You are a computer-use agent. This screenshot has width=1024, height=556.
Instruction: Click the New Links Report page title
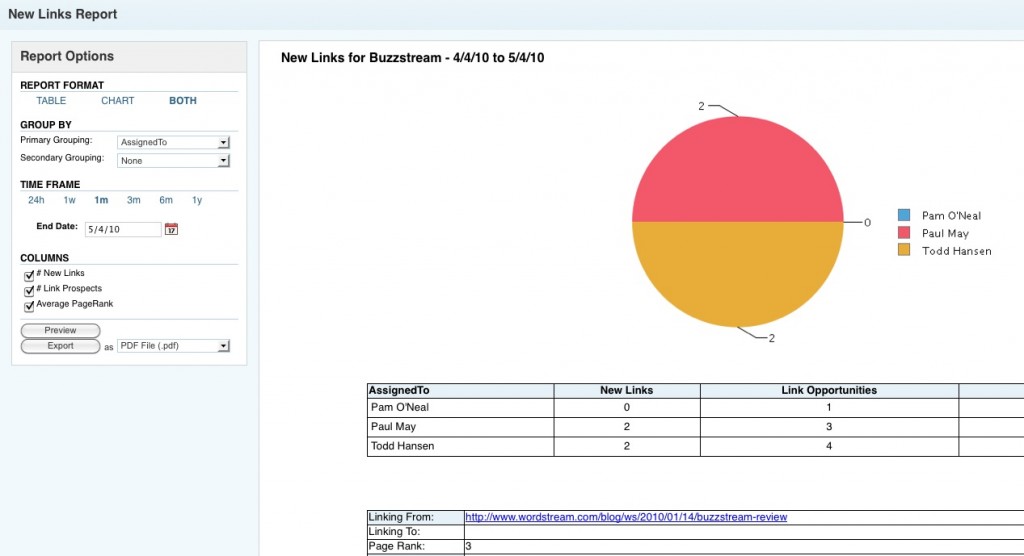(63, 14)
